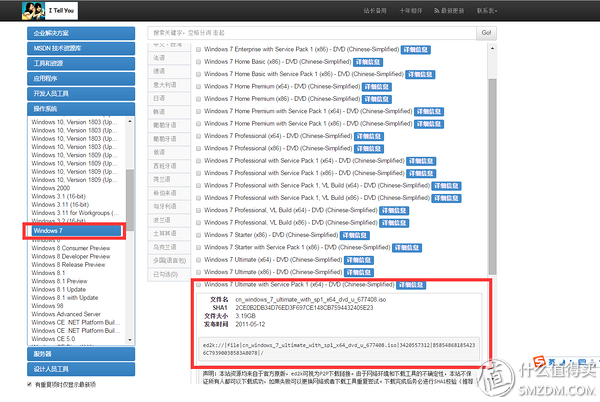Screen dimensions: 600x402
Task: Open 详细信息 for Windows 7 Professional (x86) DVD
Action: [369, 148]
